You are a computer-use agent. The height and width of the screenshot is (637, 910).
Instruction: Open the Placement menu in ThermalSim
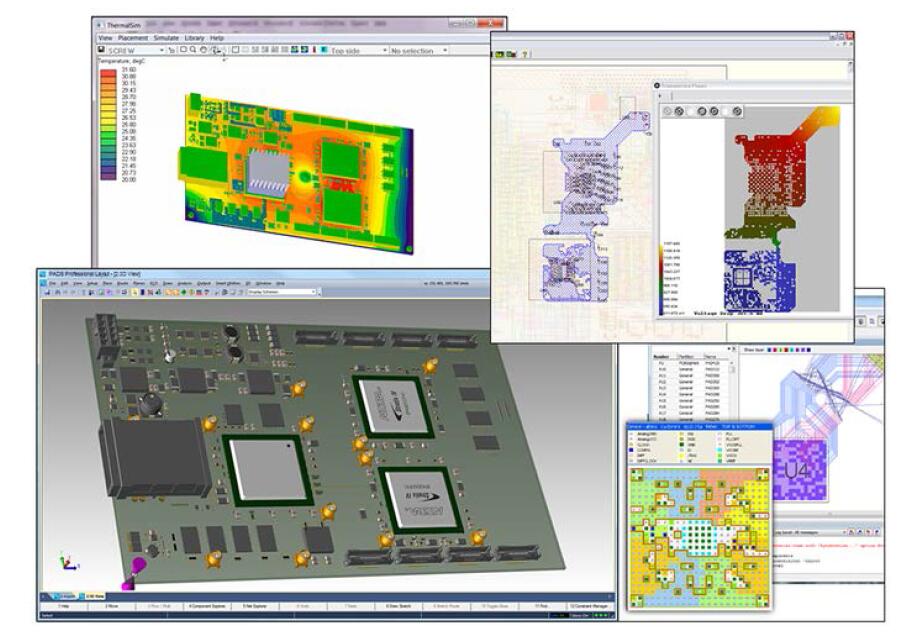[133, 38]
